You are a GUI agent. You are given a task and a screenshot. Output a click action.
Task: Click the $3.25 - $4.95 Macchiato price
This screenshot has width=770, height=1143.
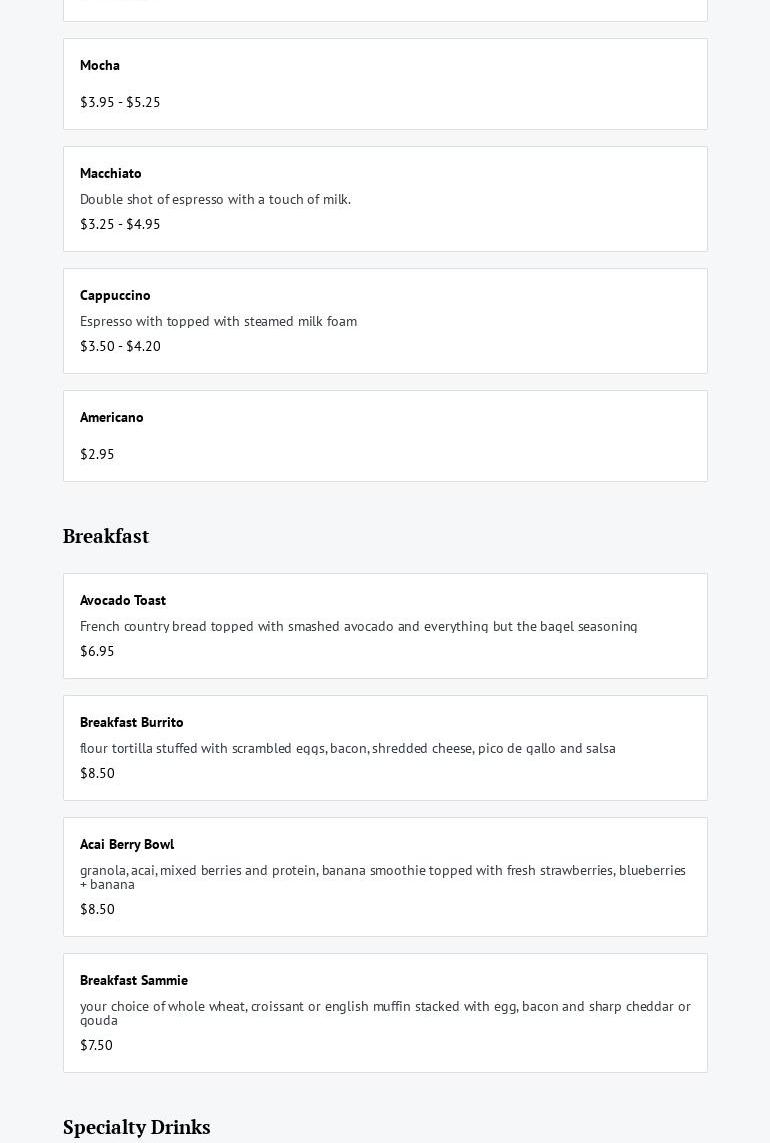pyautogui.click(x=120, y=224)
